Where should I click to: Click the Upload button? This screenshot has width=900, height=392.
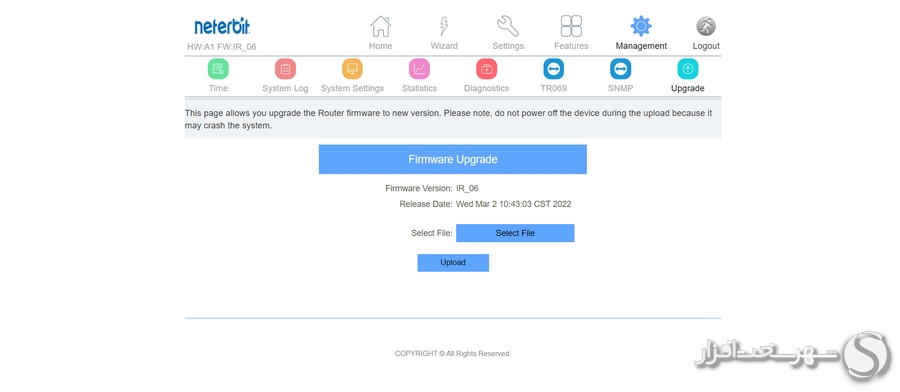[453, 263]
